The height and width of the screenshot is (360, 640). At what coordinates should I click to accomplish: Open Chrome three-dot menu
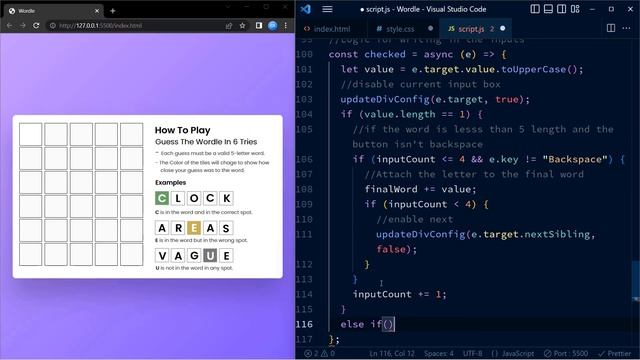pyautogui.click(x=286, y=25)
